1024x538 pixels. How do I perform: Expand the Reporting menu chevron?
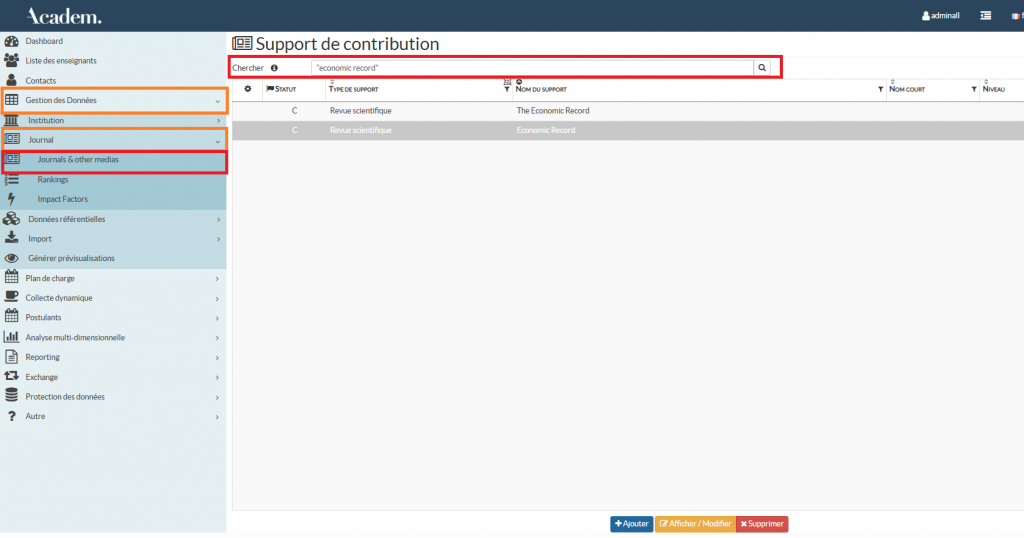click(x=217, y=357)
